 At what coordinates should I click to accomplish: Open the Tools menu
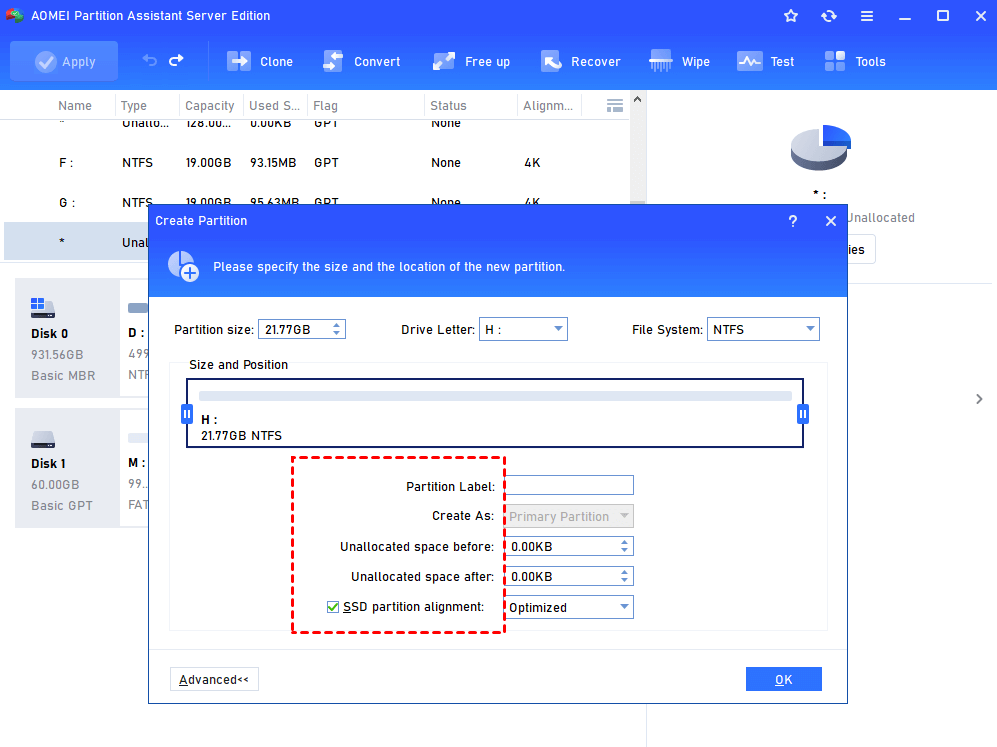point(855,62)
